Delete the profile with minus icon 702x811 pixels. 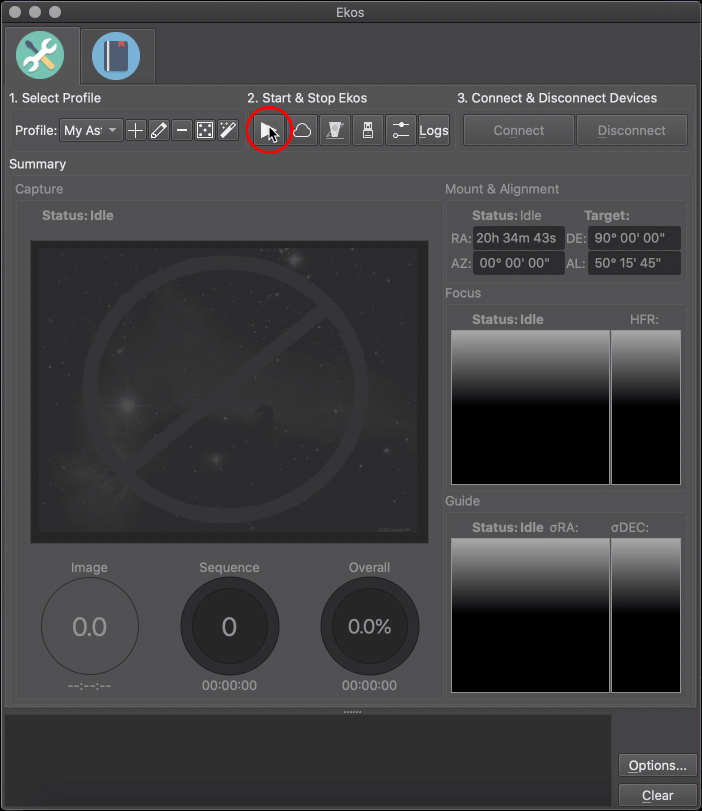pos(181,131)
